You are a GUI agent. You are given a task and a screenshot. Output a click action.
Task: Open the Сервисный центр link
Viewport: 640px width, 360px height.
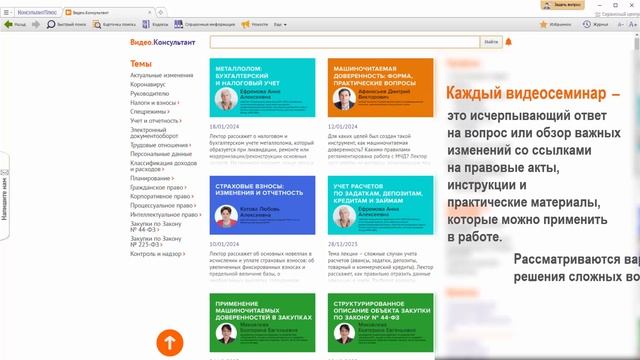tap(617, 14)
